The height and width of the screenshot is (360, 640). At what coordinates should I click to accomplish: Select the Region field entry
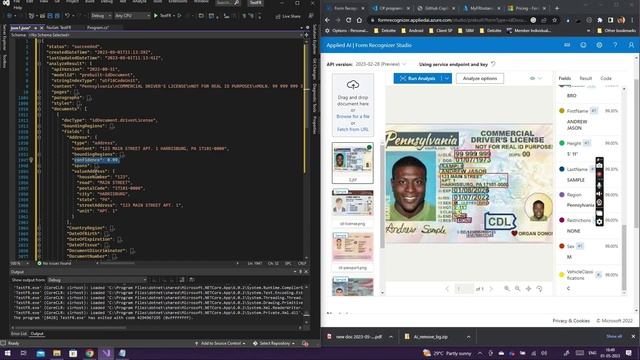pos(588,200)
